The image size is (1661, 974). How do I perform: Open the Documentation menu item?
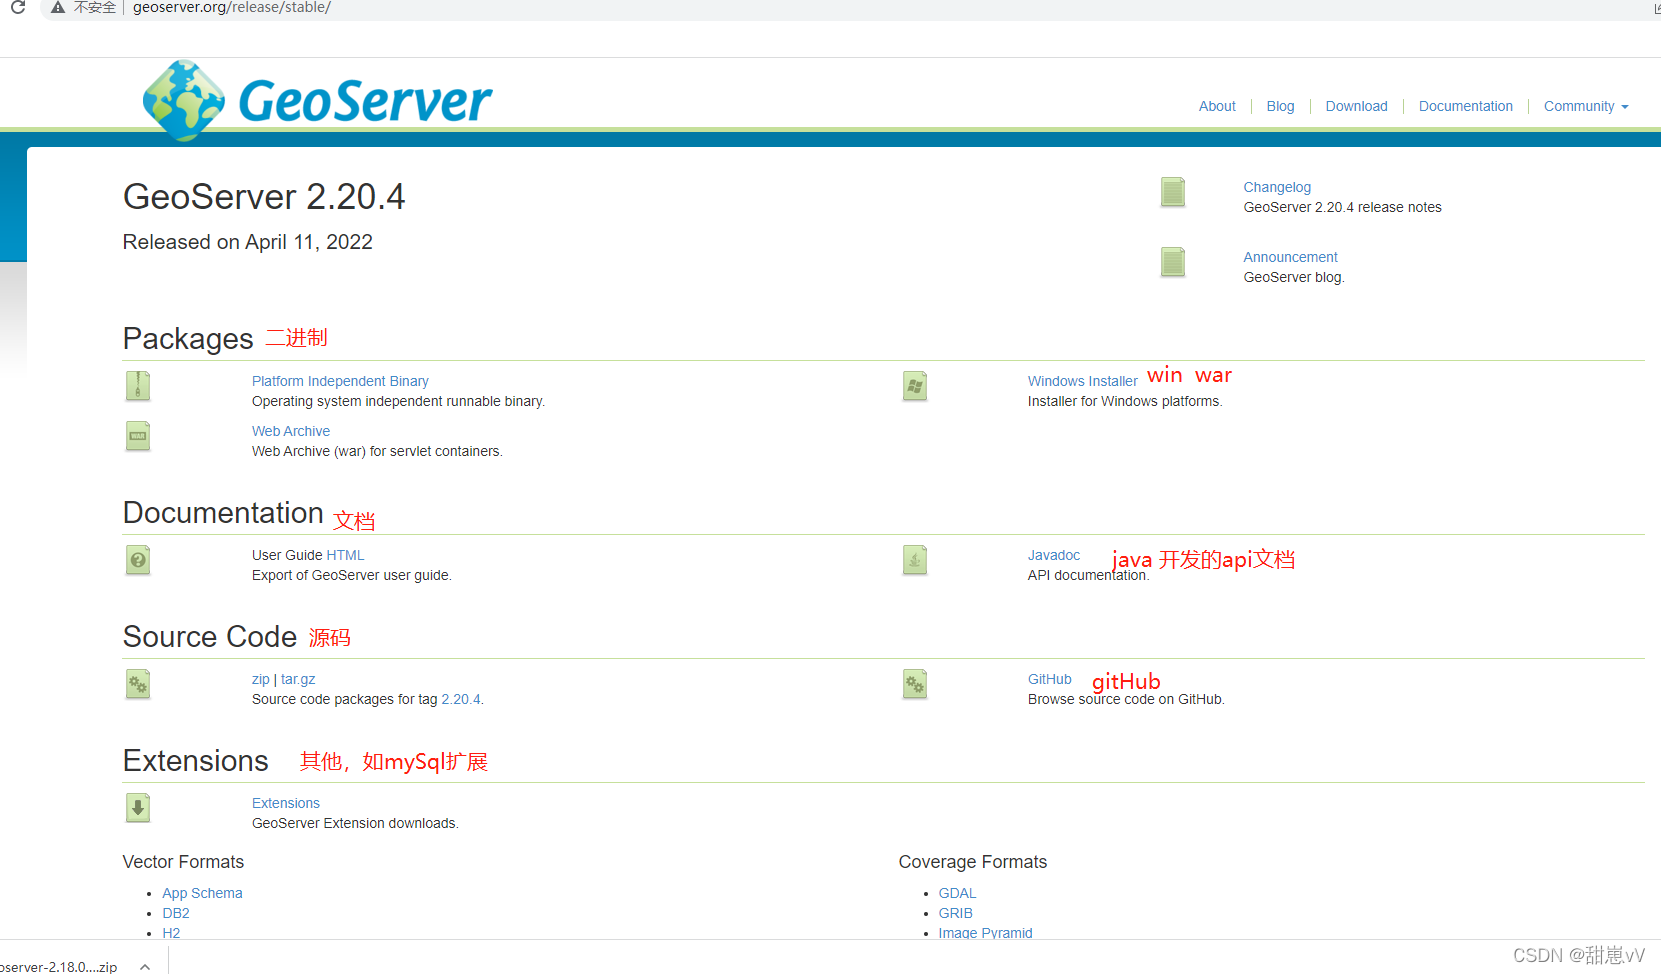[x=1465, y=106]
